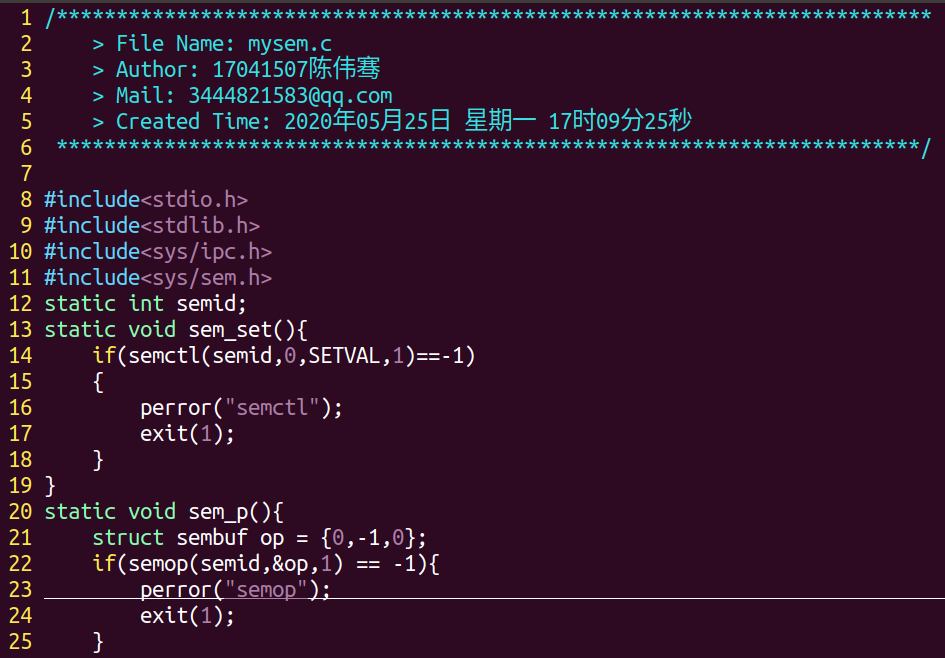This screenshot has height=658, width=945.
Task: Click the sem_set function name
Action: (x=230, y=330)
